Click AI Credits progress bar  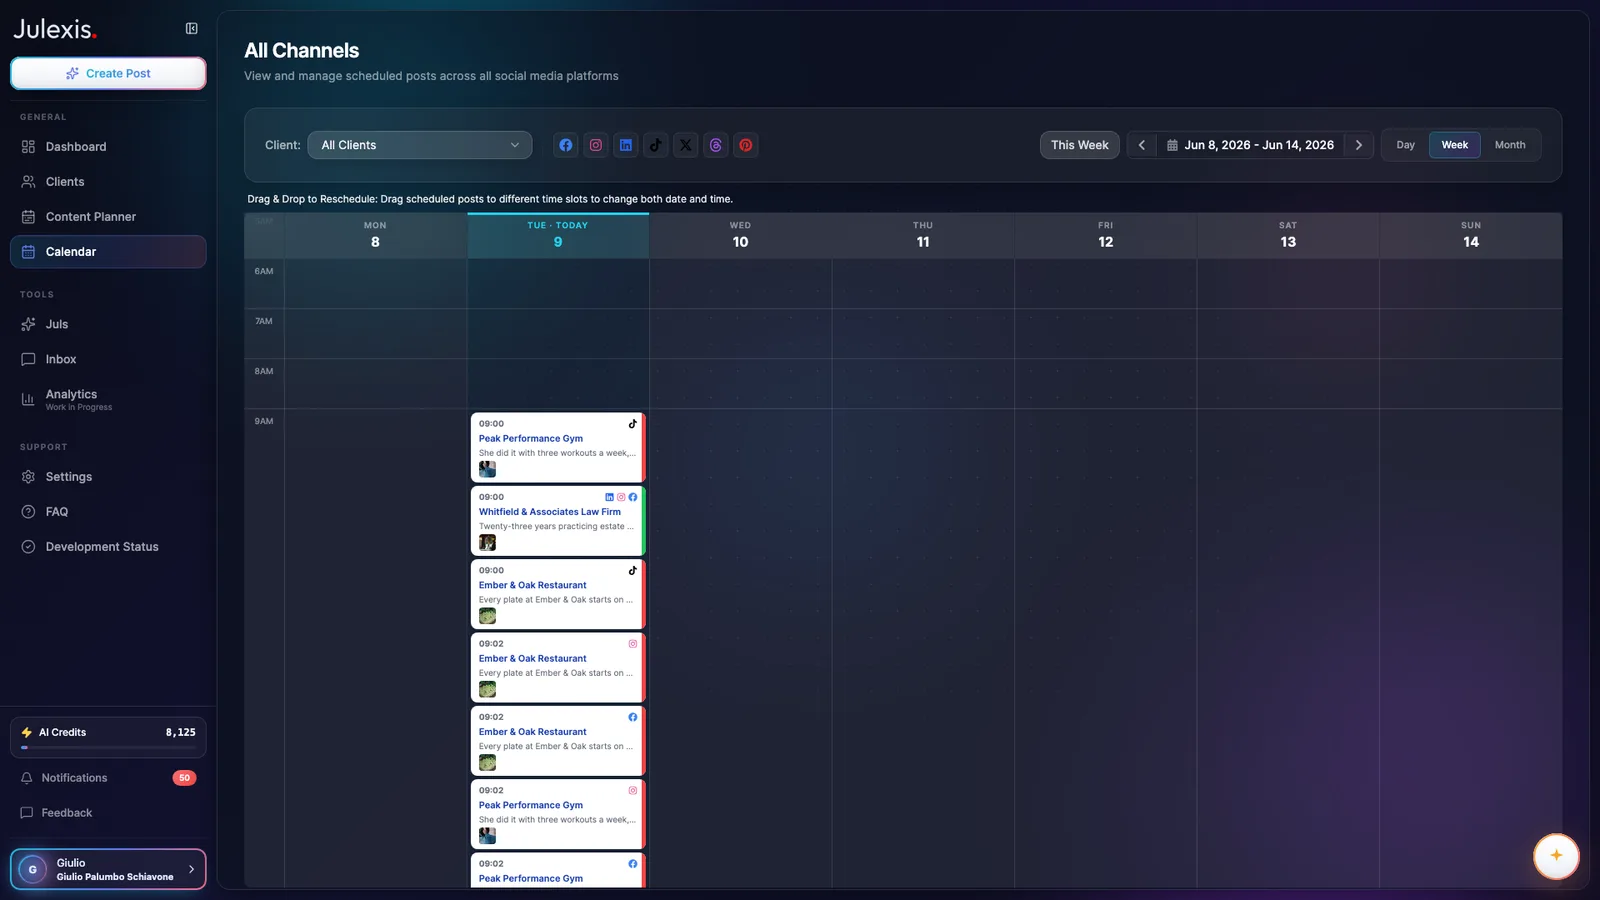(108, 747)
